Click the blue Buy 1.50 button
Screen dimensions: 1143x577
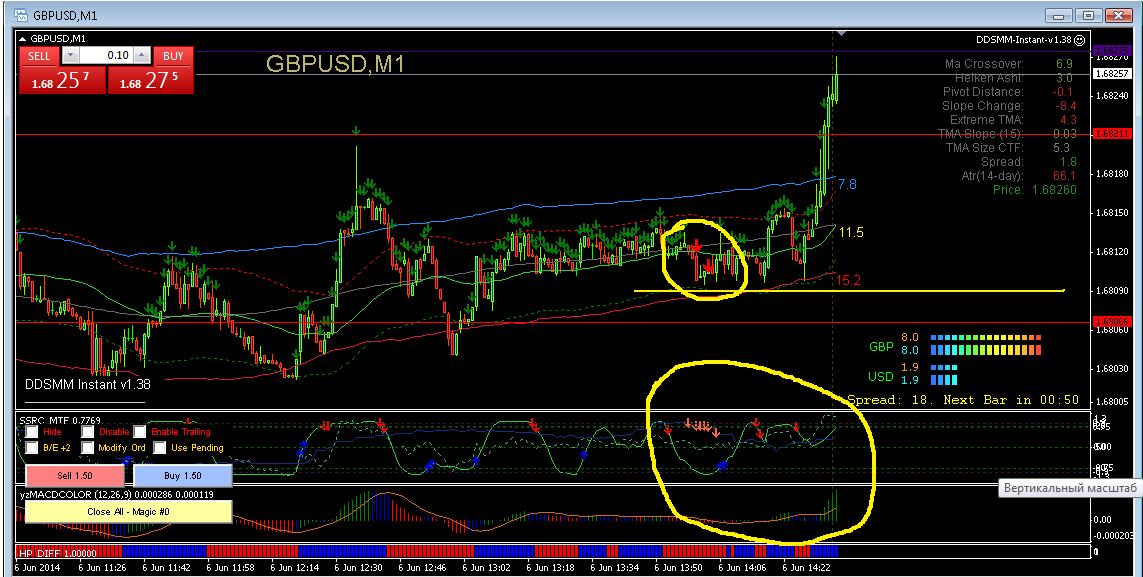click(182, 476)
